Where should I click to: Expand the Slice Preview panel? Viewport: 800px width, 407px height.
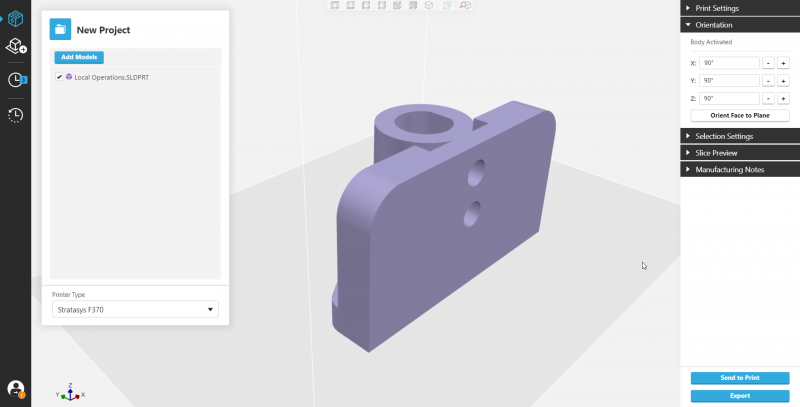tap(740, 153)
